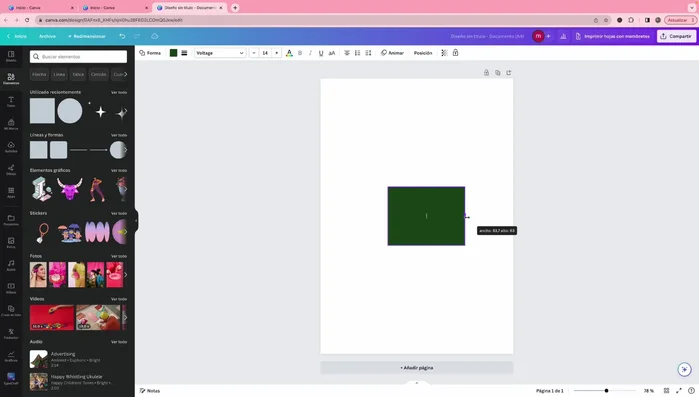
Task: Open the Vídeos sidebar tab
Action: pyautogui.click(x=11, y=288)
